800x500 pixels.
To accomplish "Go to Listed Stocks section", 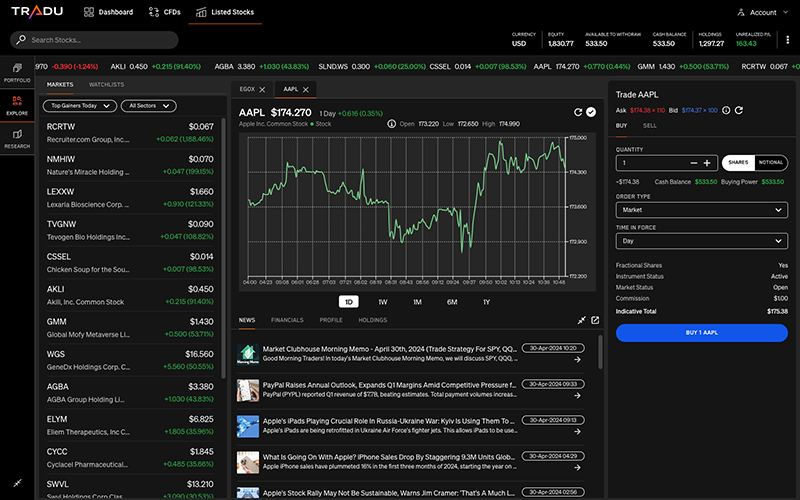I will point(225,12).
